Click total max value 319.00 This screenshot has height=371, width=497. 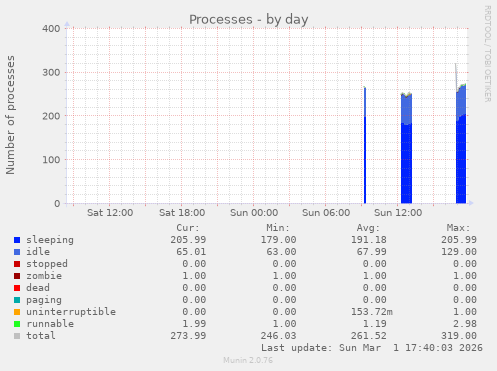click(x=459, y=336)
